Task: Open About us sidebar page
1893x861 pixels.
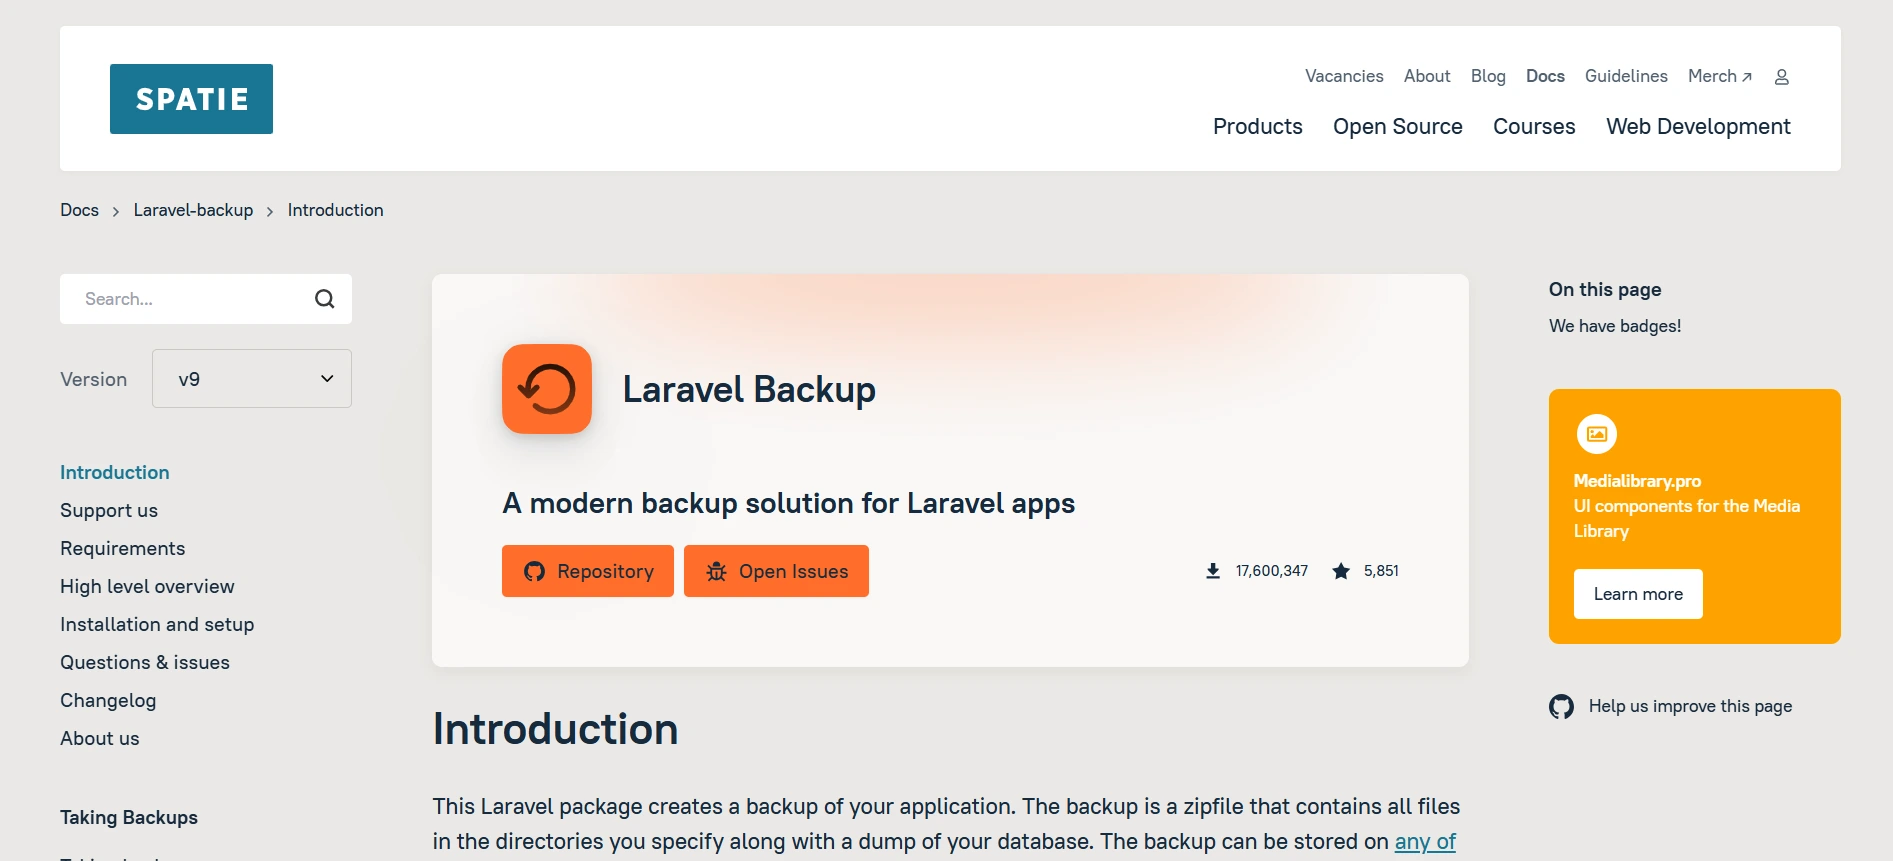Action: (100, 738)
